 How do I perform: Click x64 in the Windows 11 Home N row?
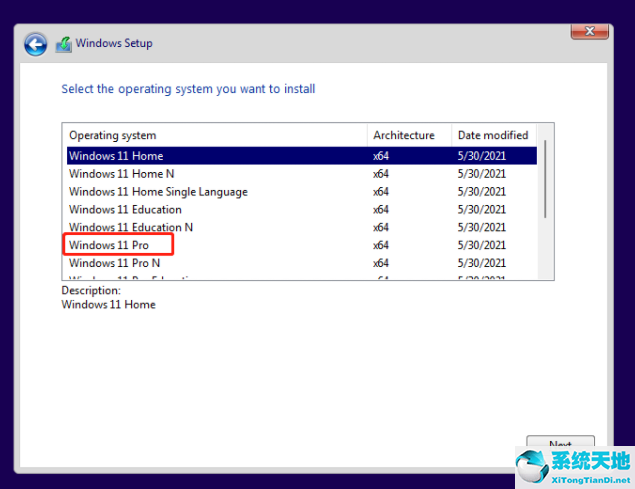click(381, 174)
